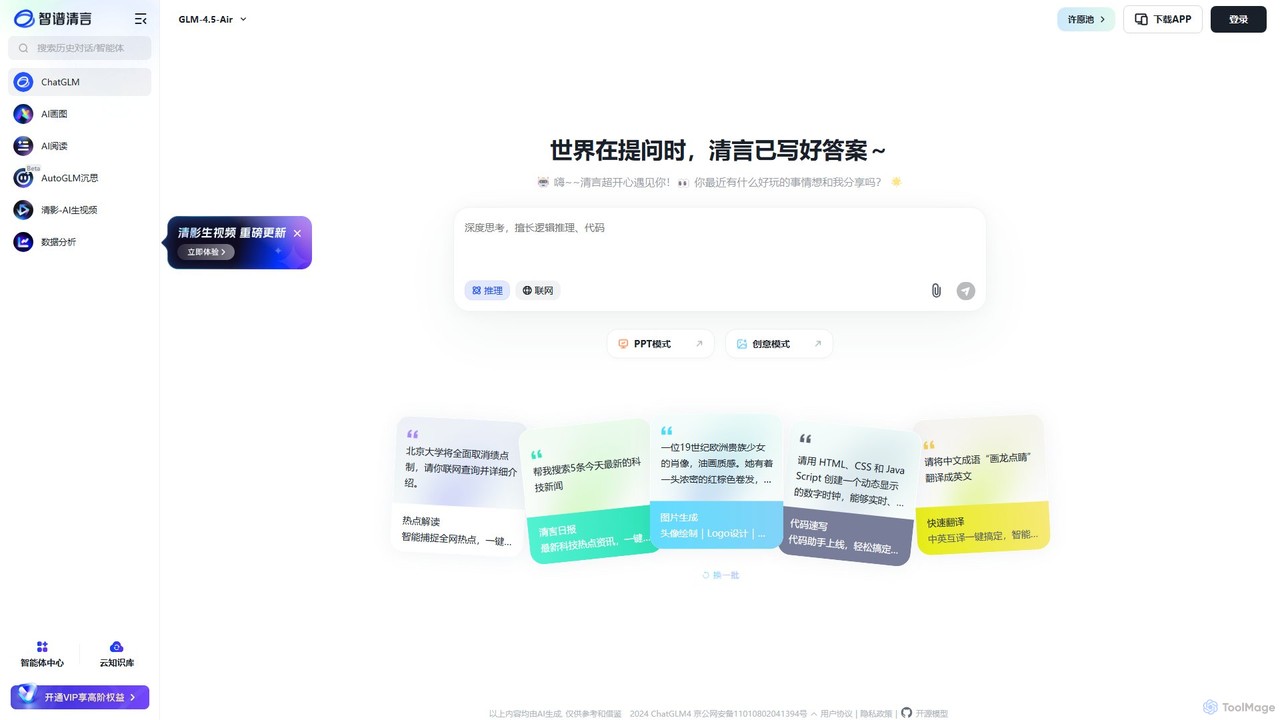Viewport: 1280px width, 720px height.
Task: Click the 下载APP button
Action: (x=1163, y=19)
